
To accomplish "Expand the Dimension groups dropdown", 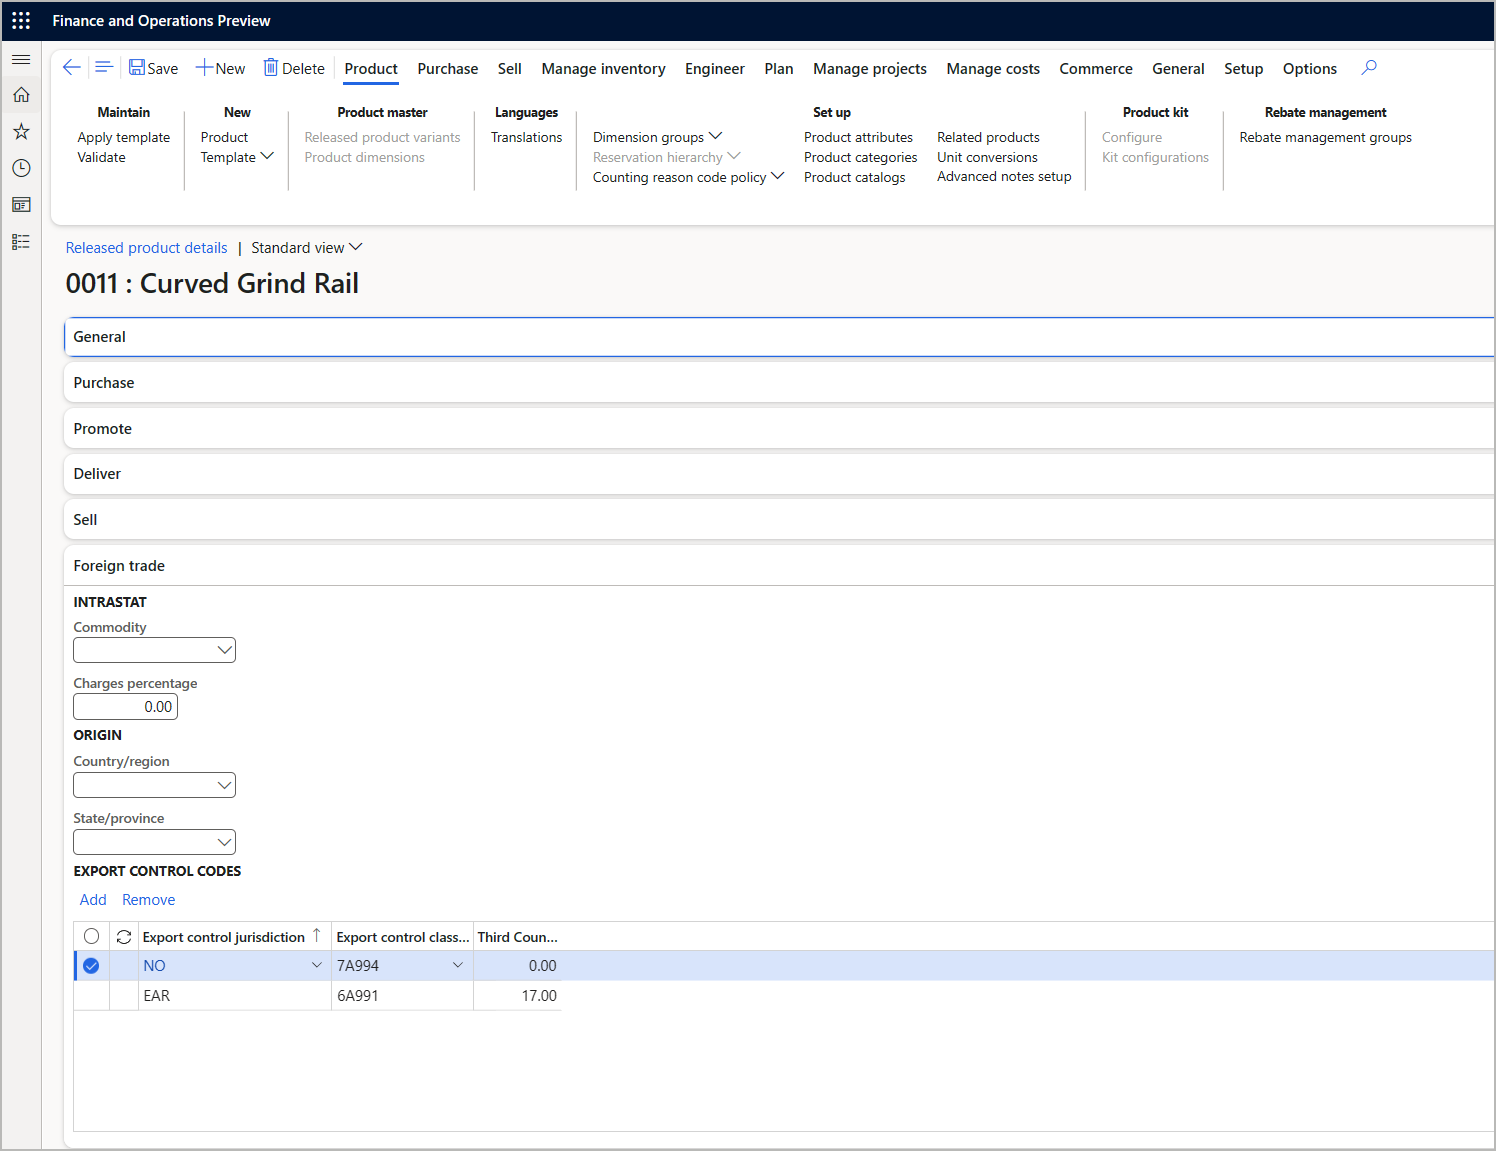I will coord(716,136).
